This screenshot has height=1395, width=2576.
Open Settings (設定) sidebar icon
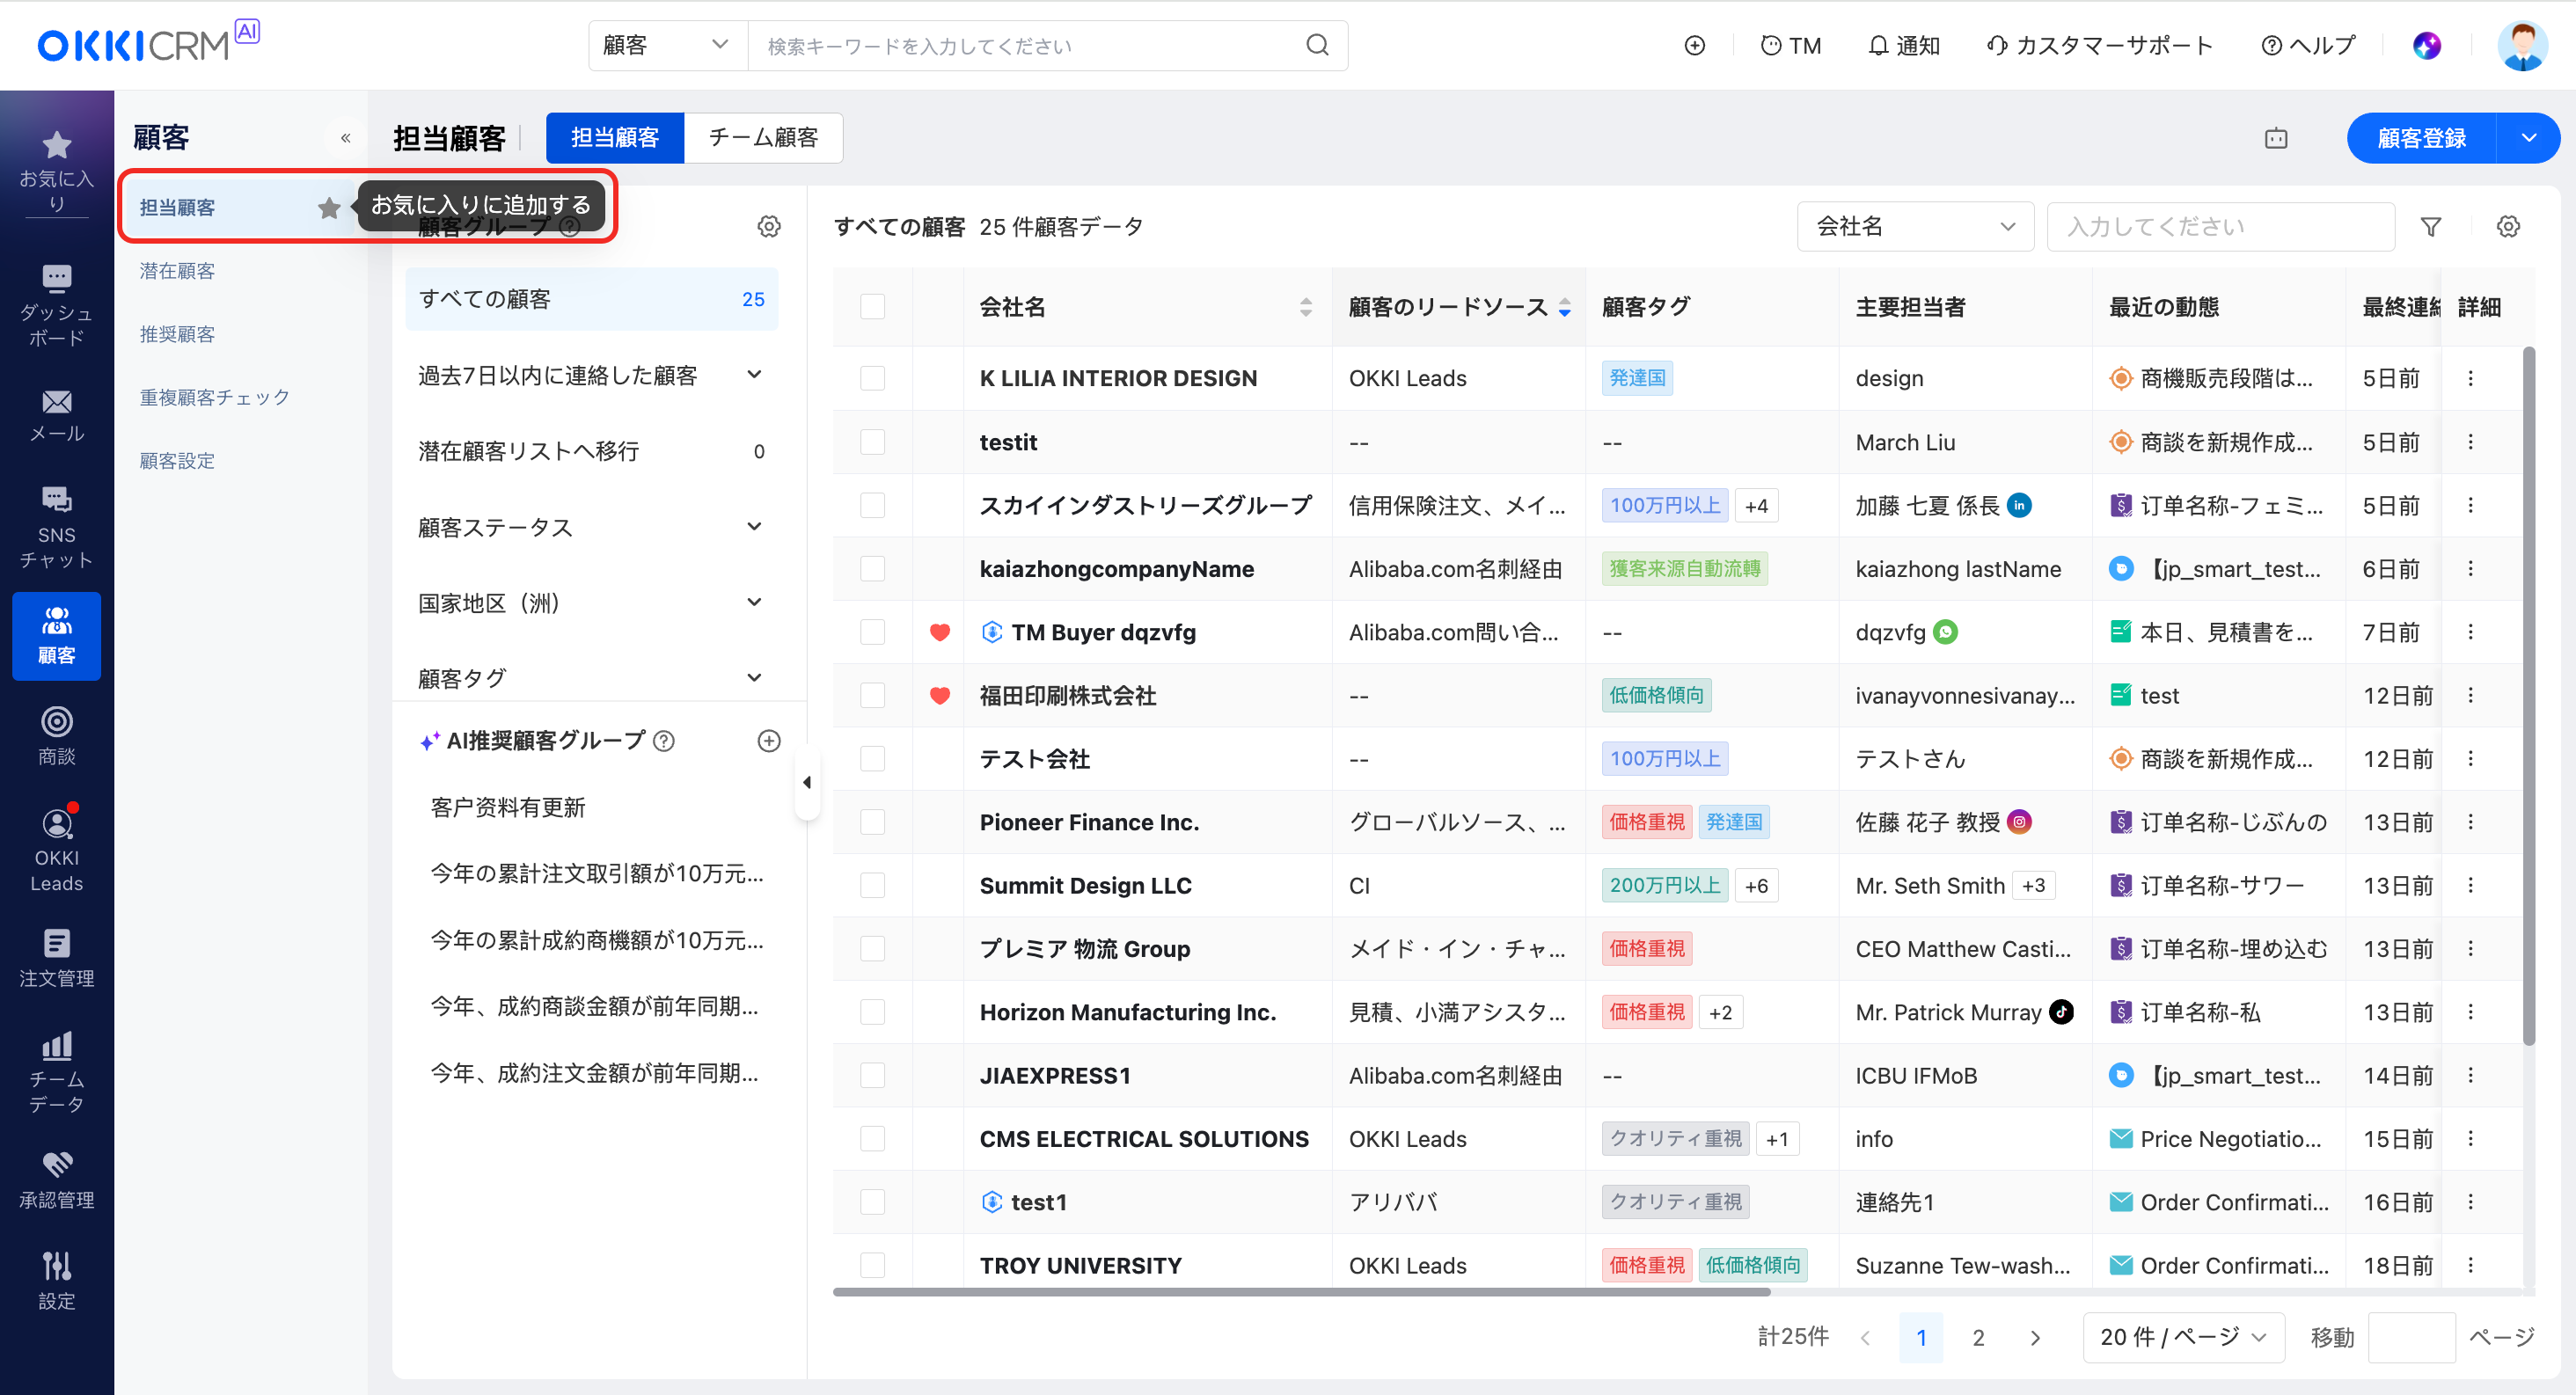(x=56, y=1280)
